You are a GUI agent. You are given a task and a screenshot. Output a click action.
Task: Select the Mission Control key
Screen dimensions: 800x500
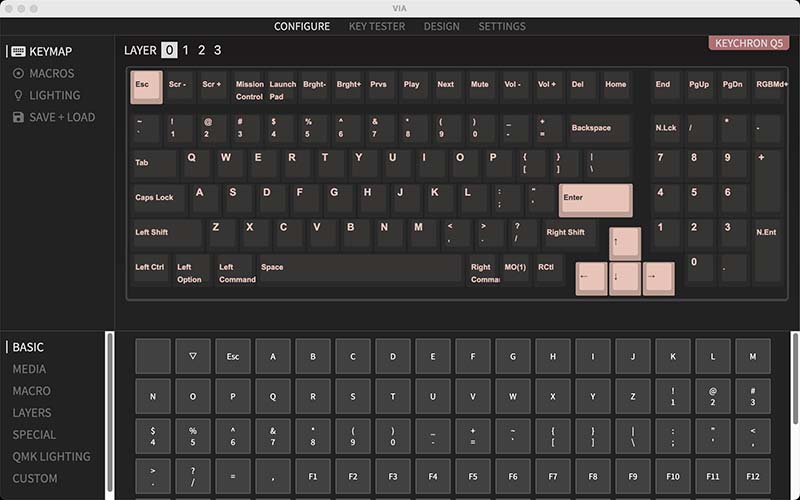(x=249, y=87)
